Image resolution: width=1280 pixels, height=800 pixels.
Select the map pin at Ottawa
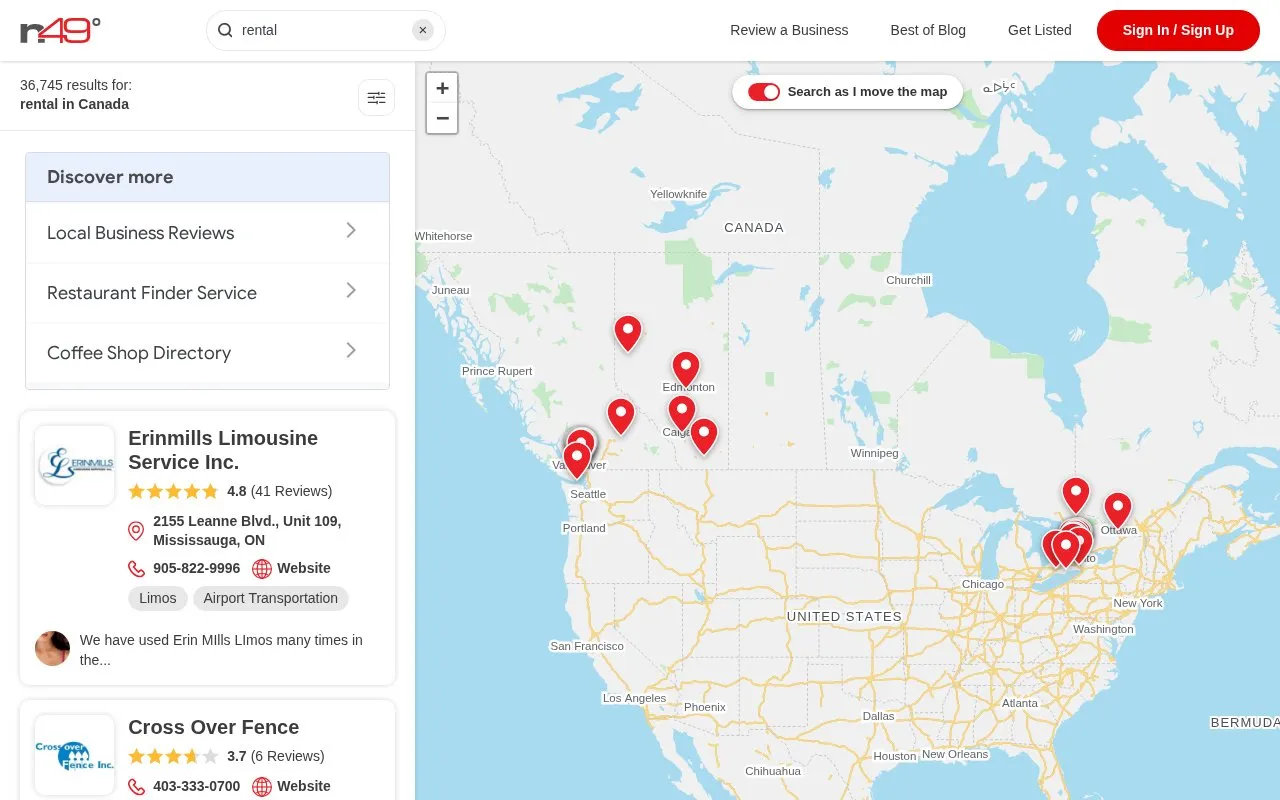pos(1117,510)
